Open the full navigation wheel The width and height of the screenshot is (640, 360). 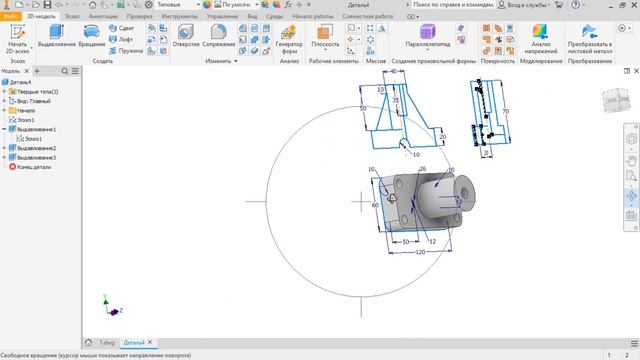631,139
